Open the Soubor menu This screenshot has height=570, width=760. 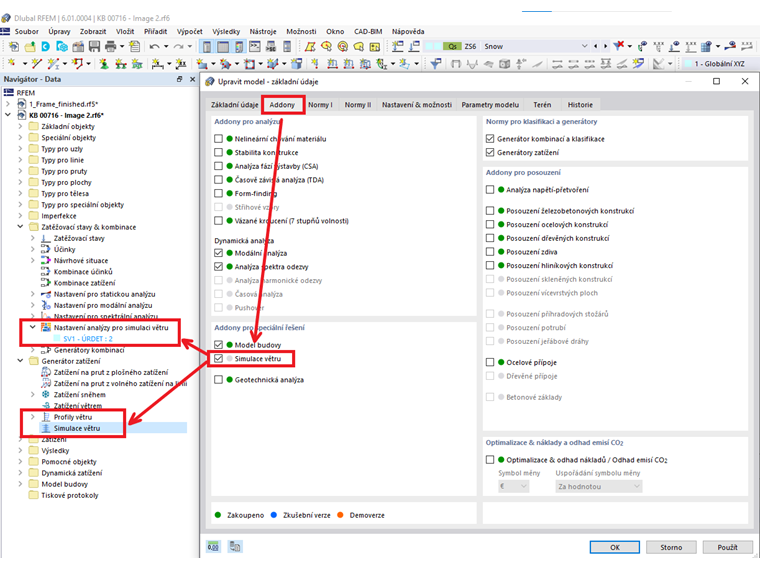(x=27, y=31)
